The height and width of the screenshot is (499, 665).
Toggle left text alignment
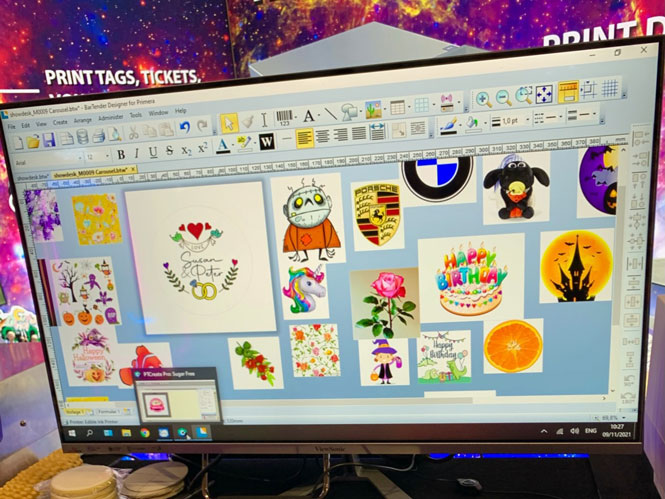(305, 138)
